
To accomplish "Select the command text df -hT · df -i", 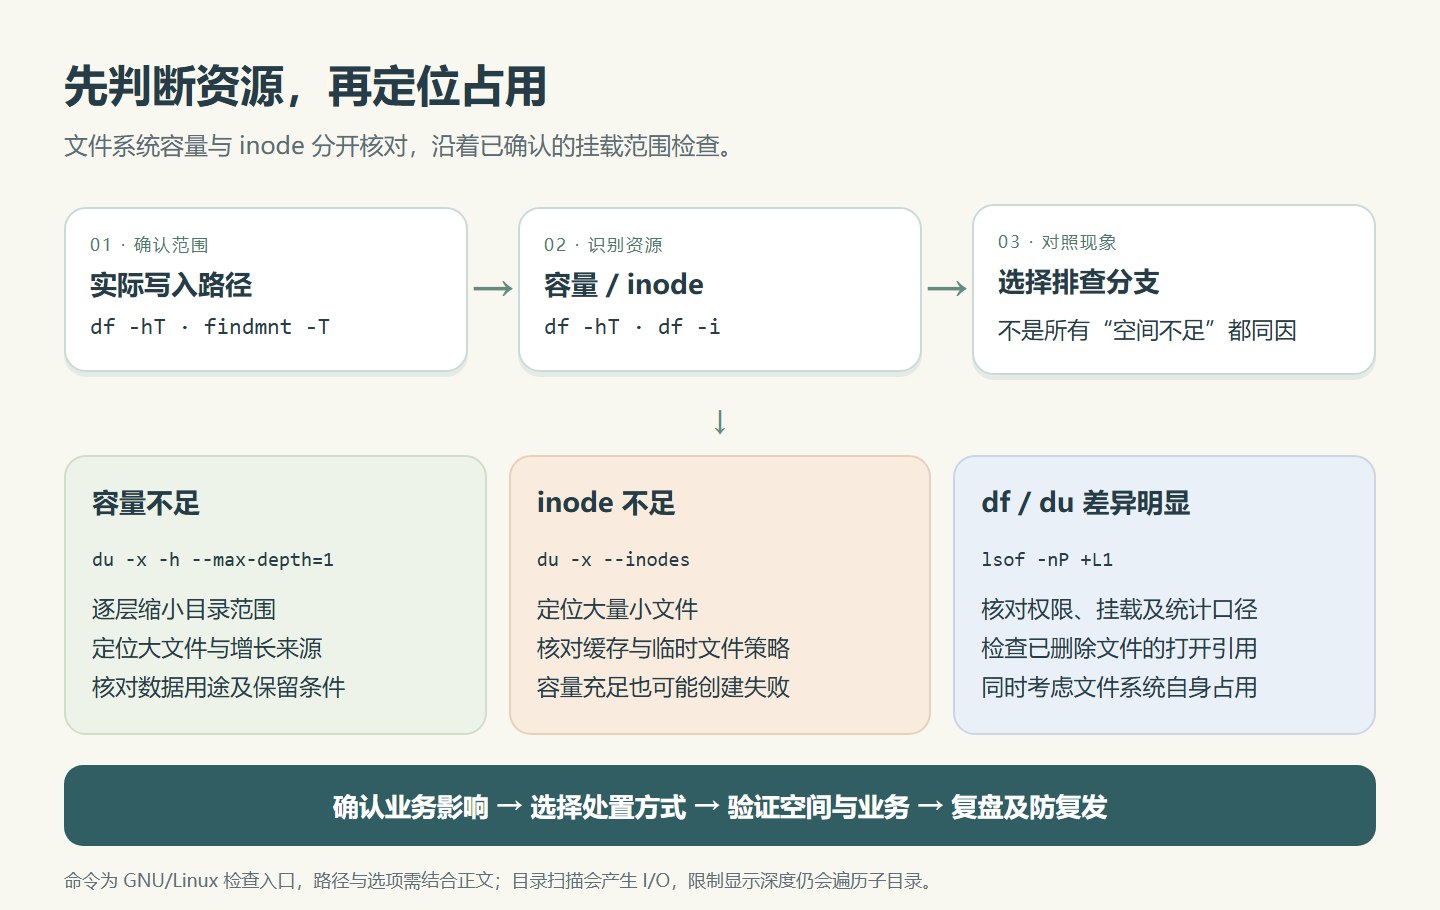I will (x=632, y=327).
